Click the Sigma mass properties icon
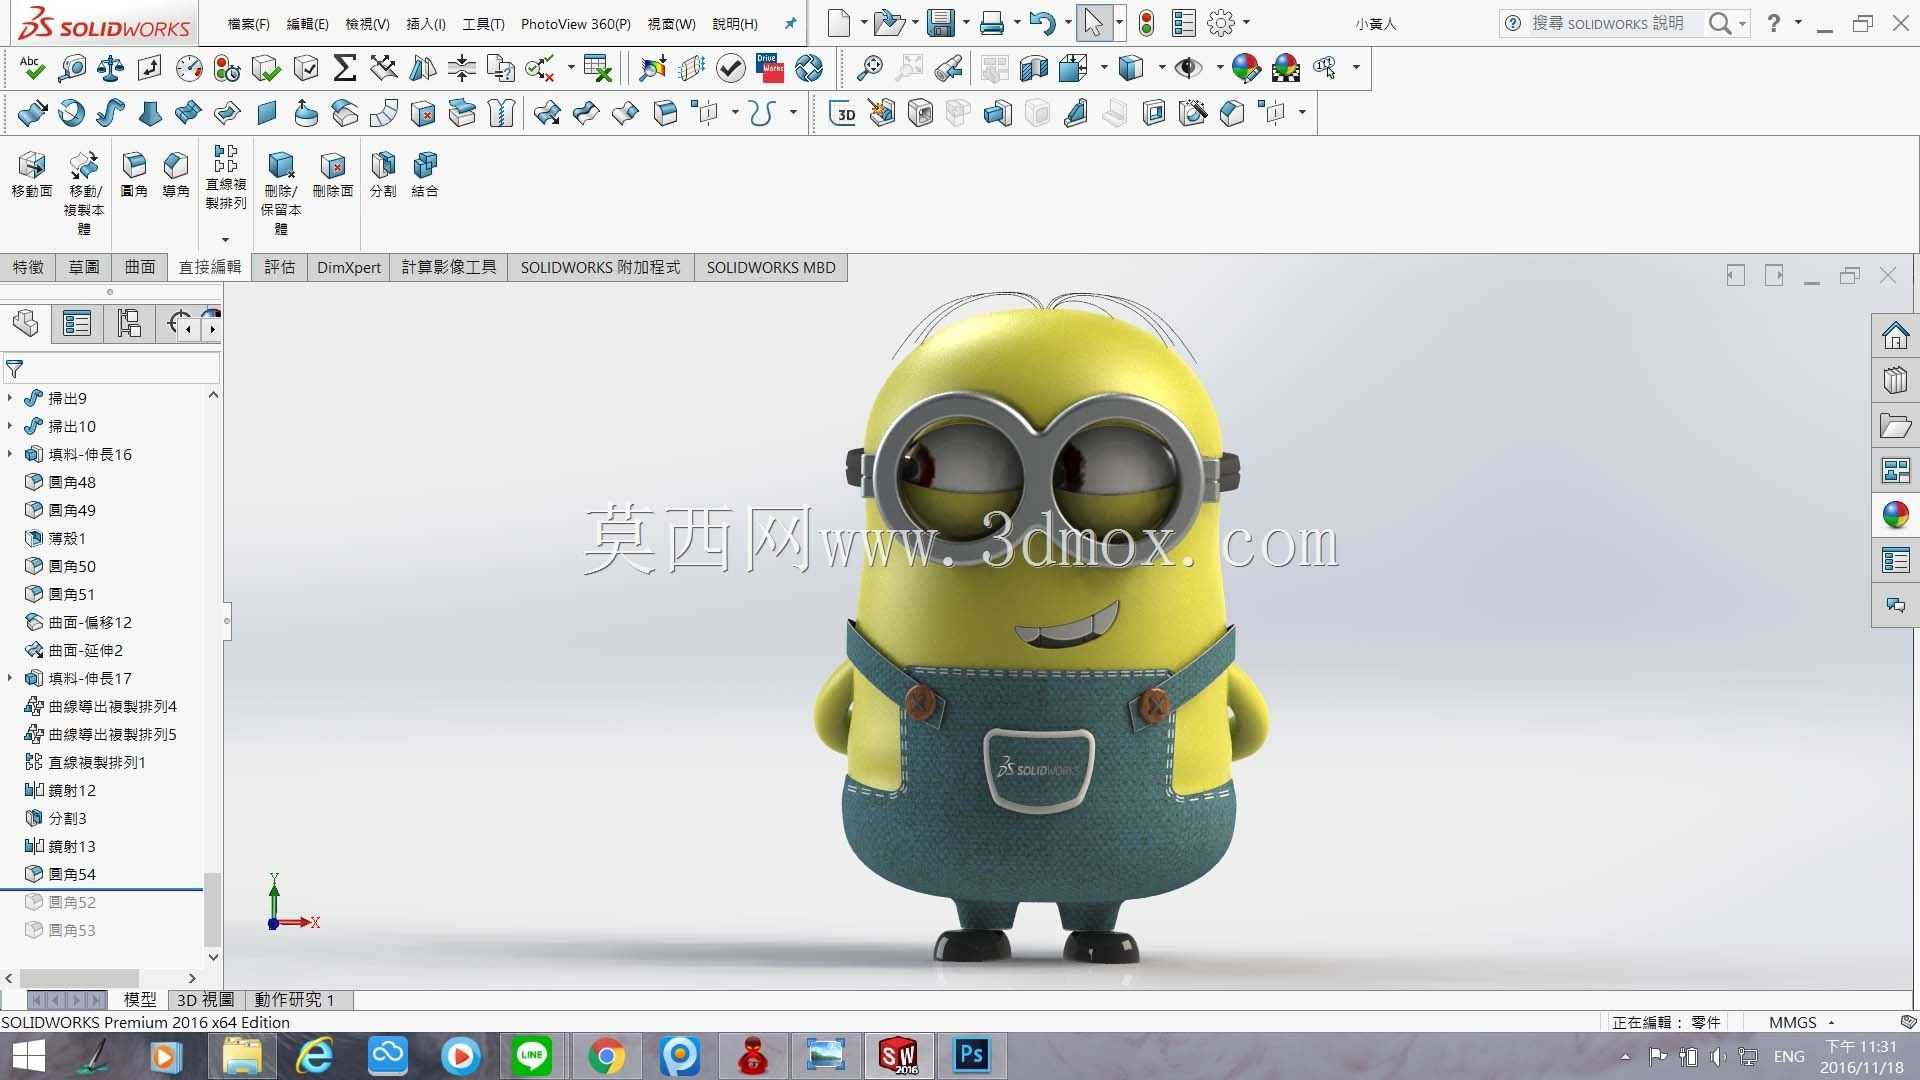1920x1080 pixels. [x=344, y=68]
